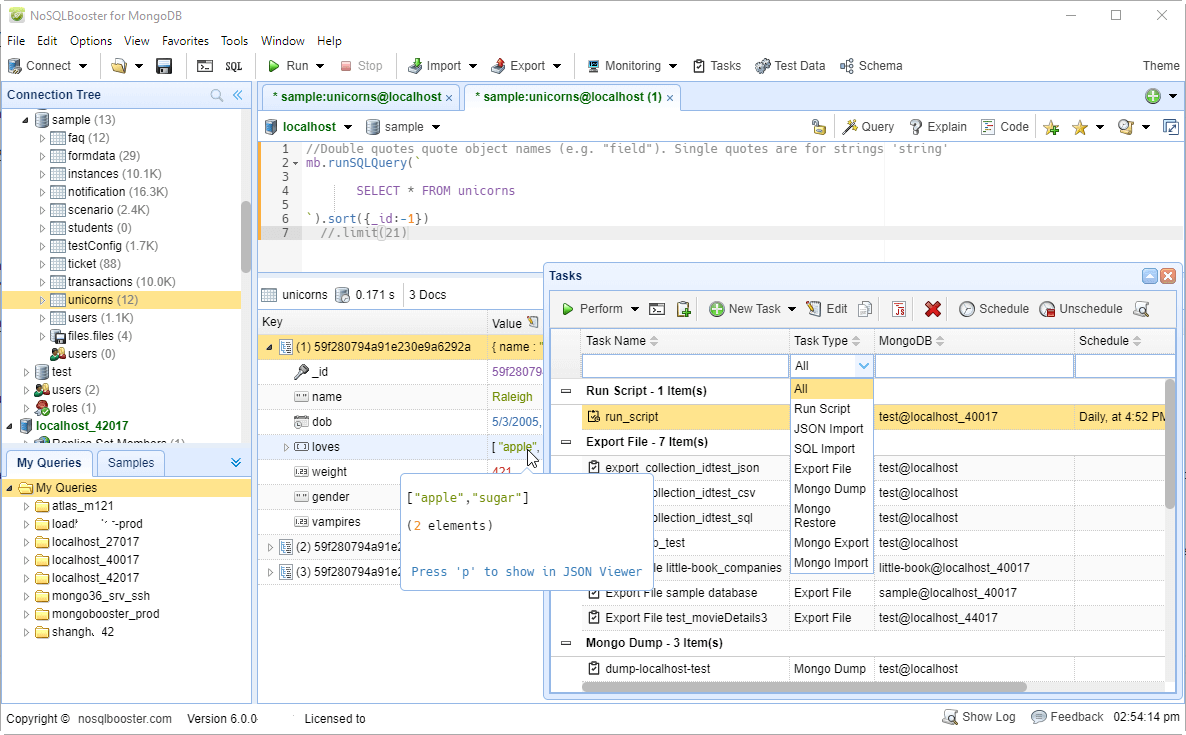Click the Task Name filter input field
The height and width of the screenshot is (735, 1186).
pyautogui.click(x=685, y=366)
